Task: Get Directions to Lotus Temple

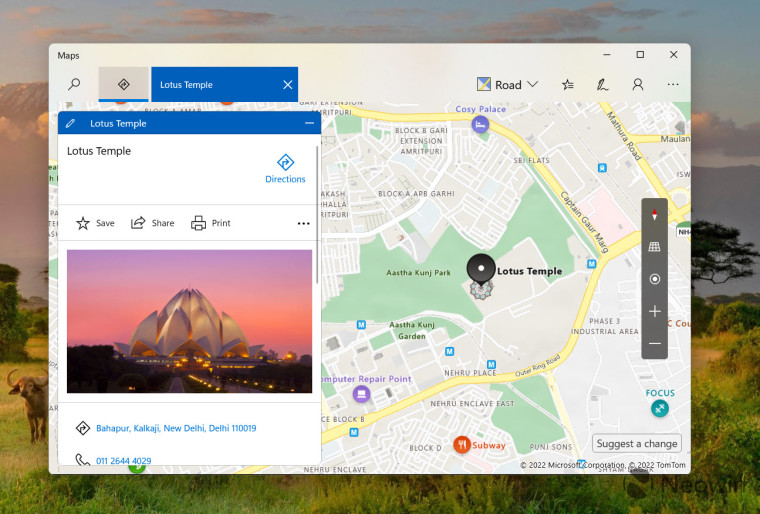Action: [285, 168]
